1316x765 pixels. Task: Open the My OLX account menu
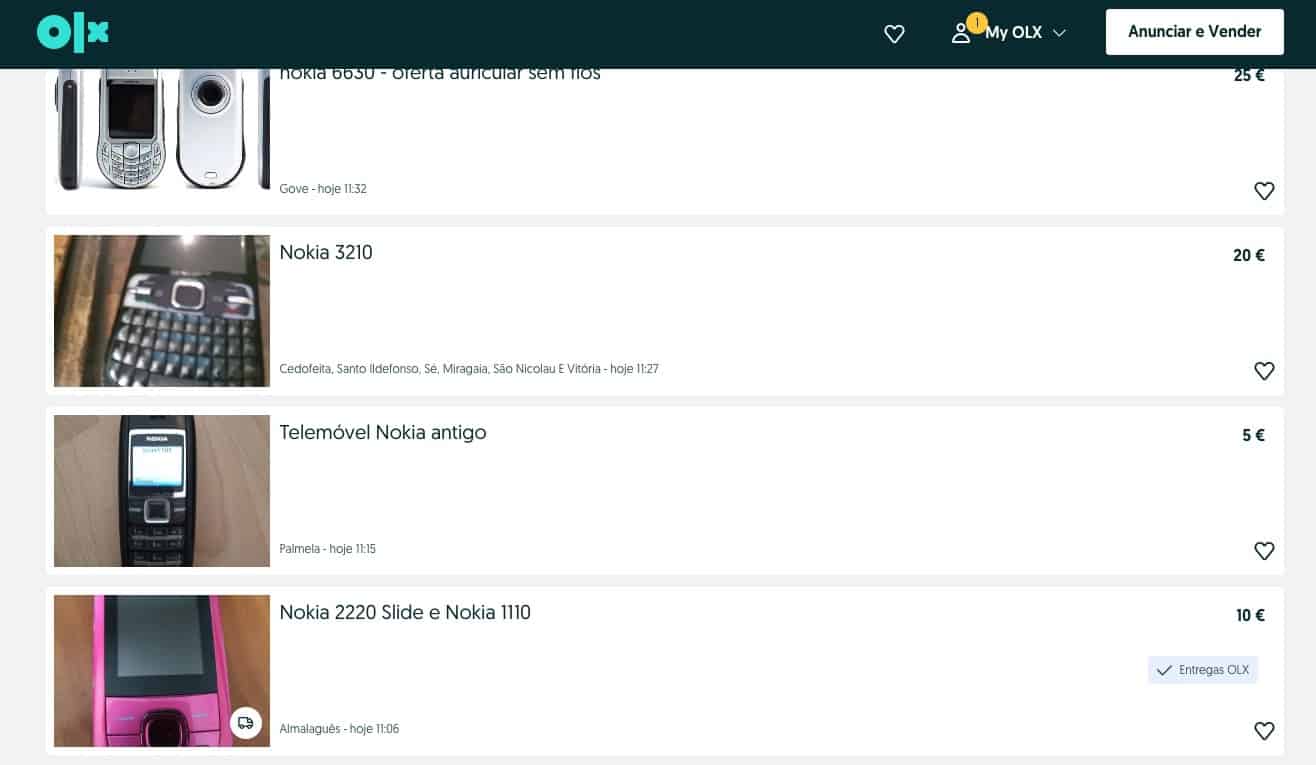point(1013,33)
